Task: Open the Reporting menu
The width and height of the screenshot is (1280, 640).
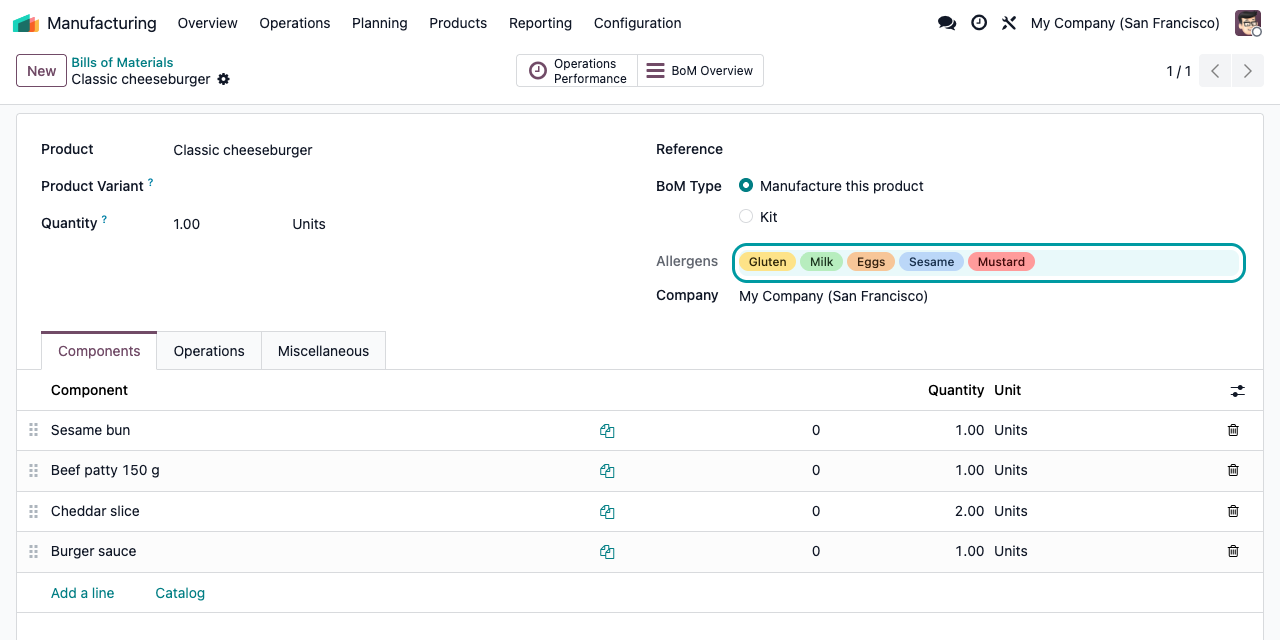Action: pyautogui.click(x=540, y=23)
